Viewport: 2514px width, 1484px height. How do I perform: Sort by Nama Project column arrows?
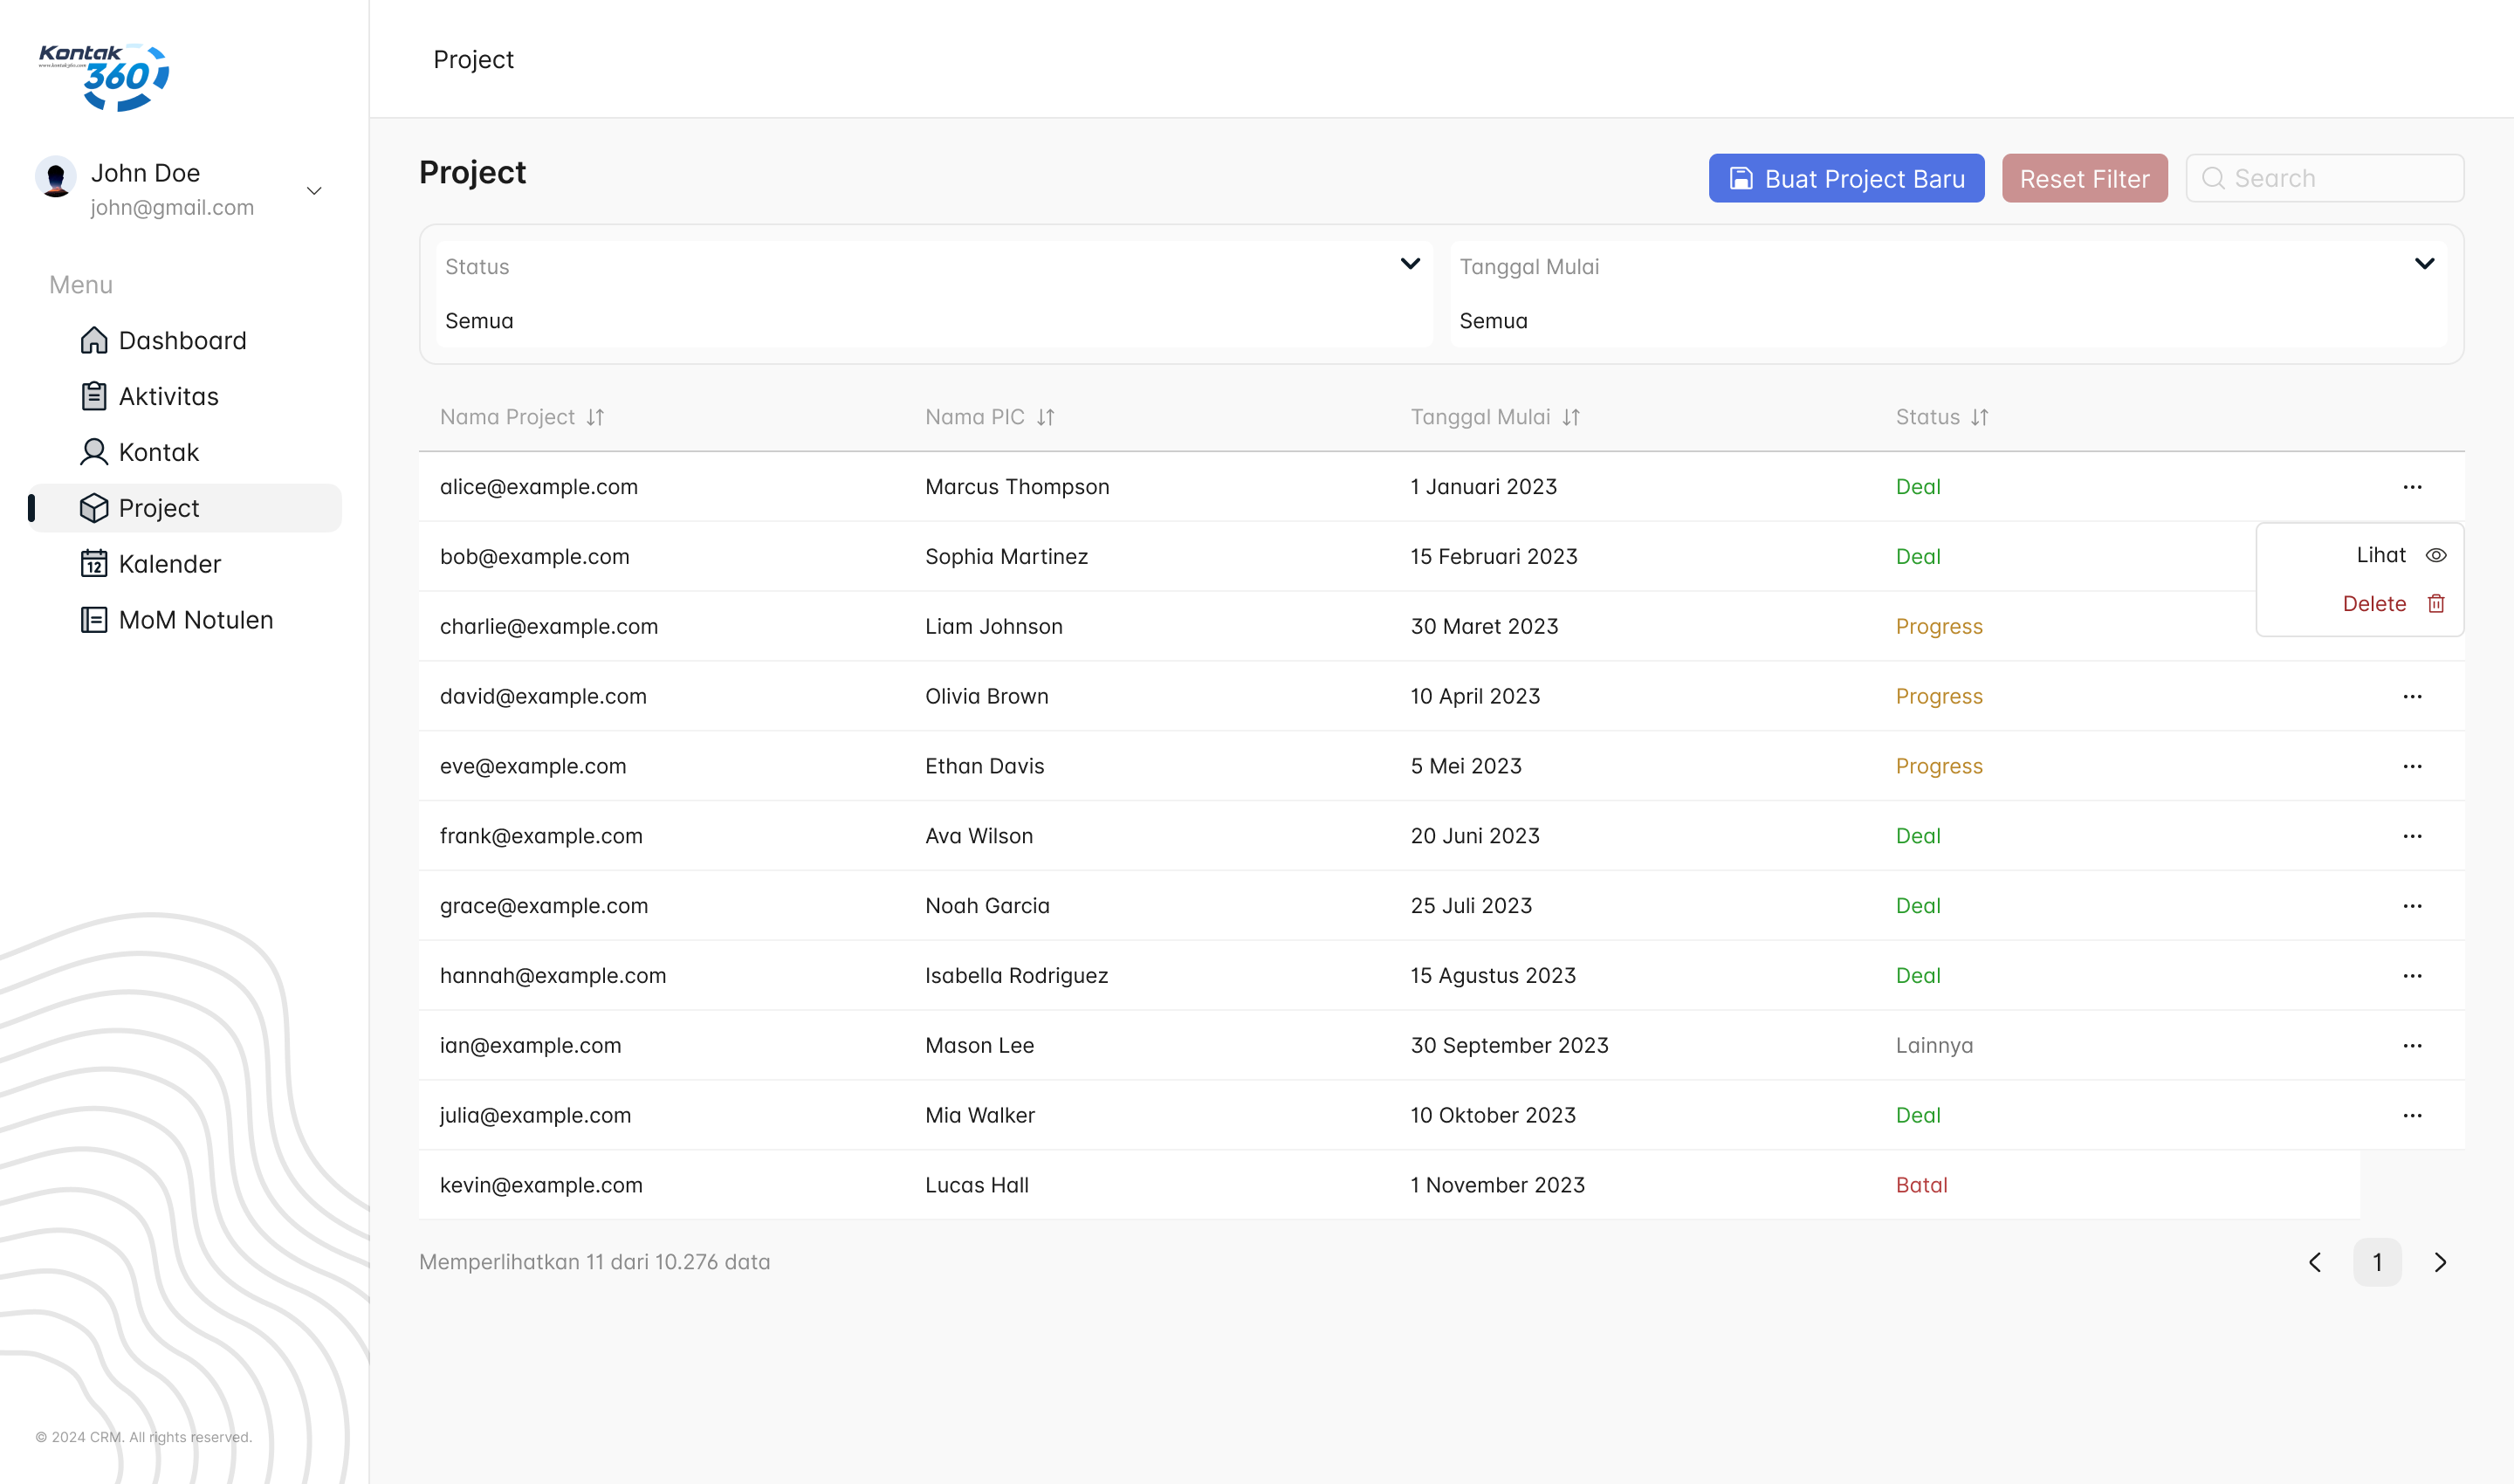tap(596, 417)
